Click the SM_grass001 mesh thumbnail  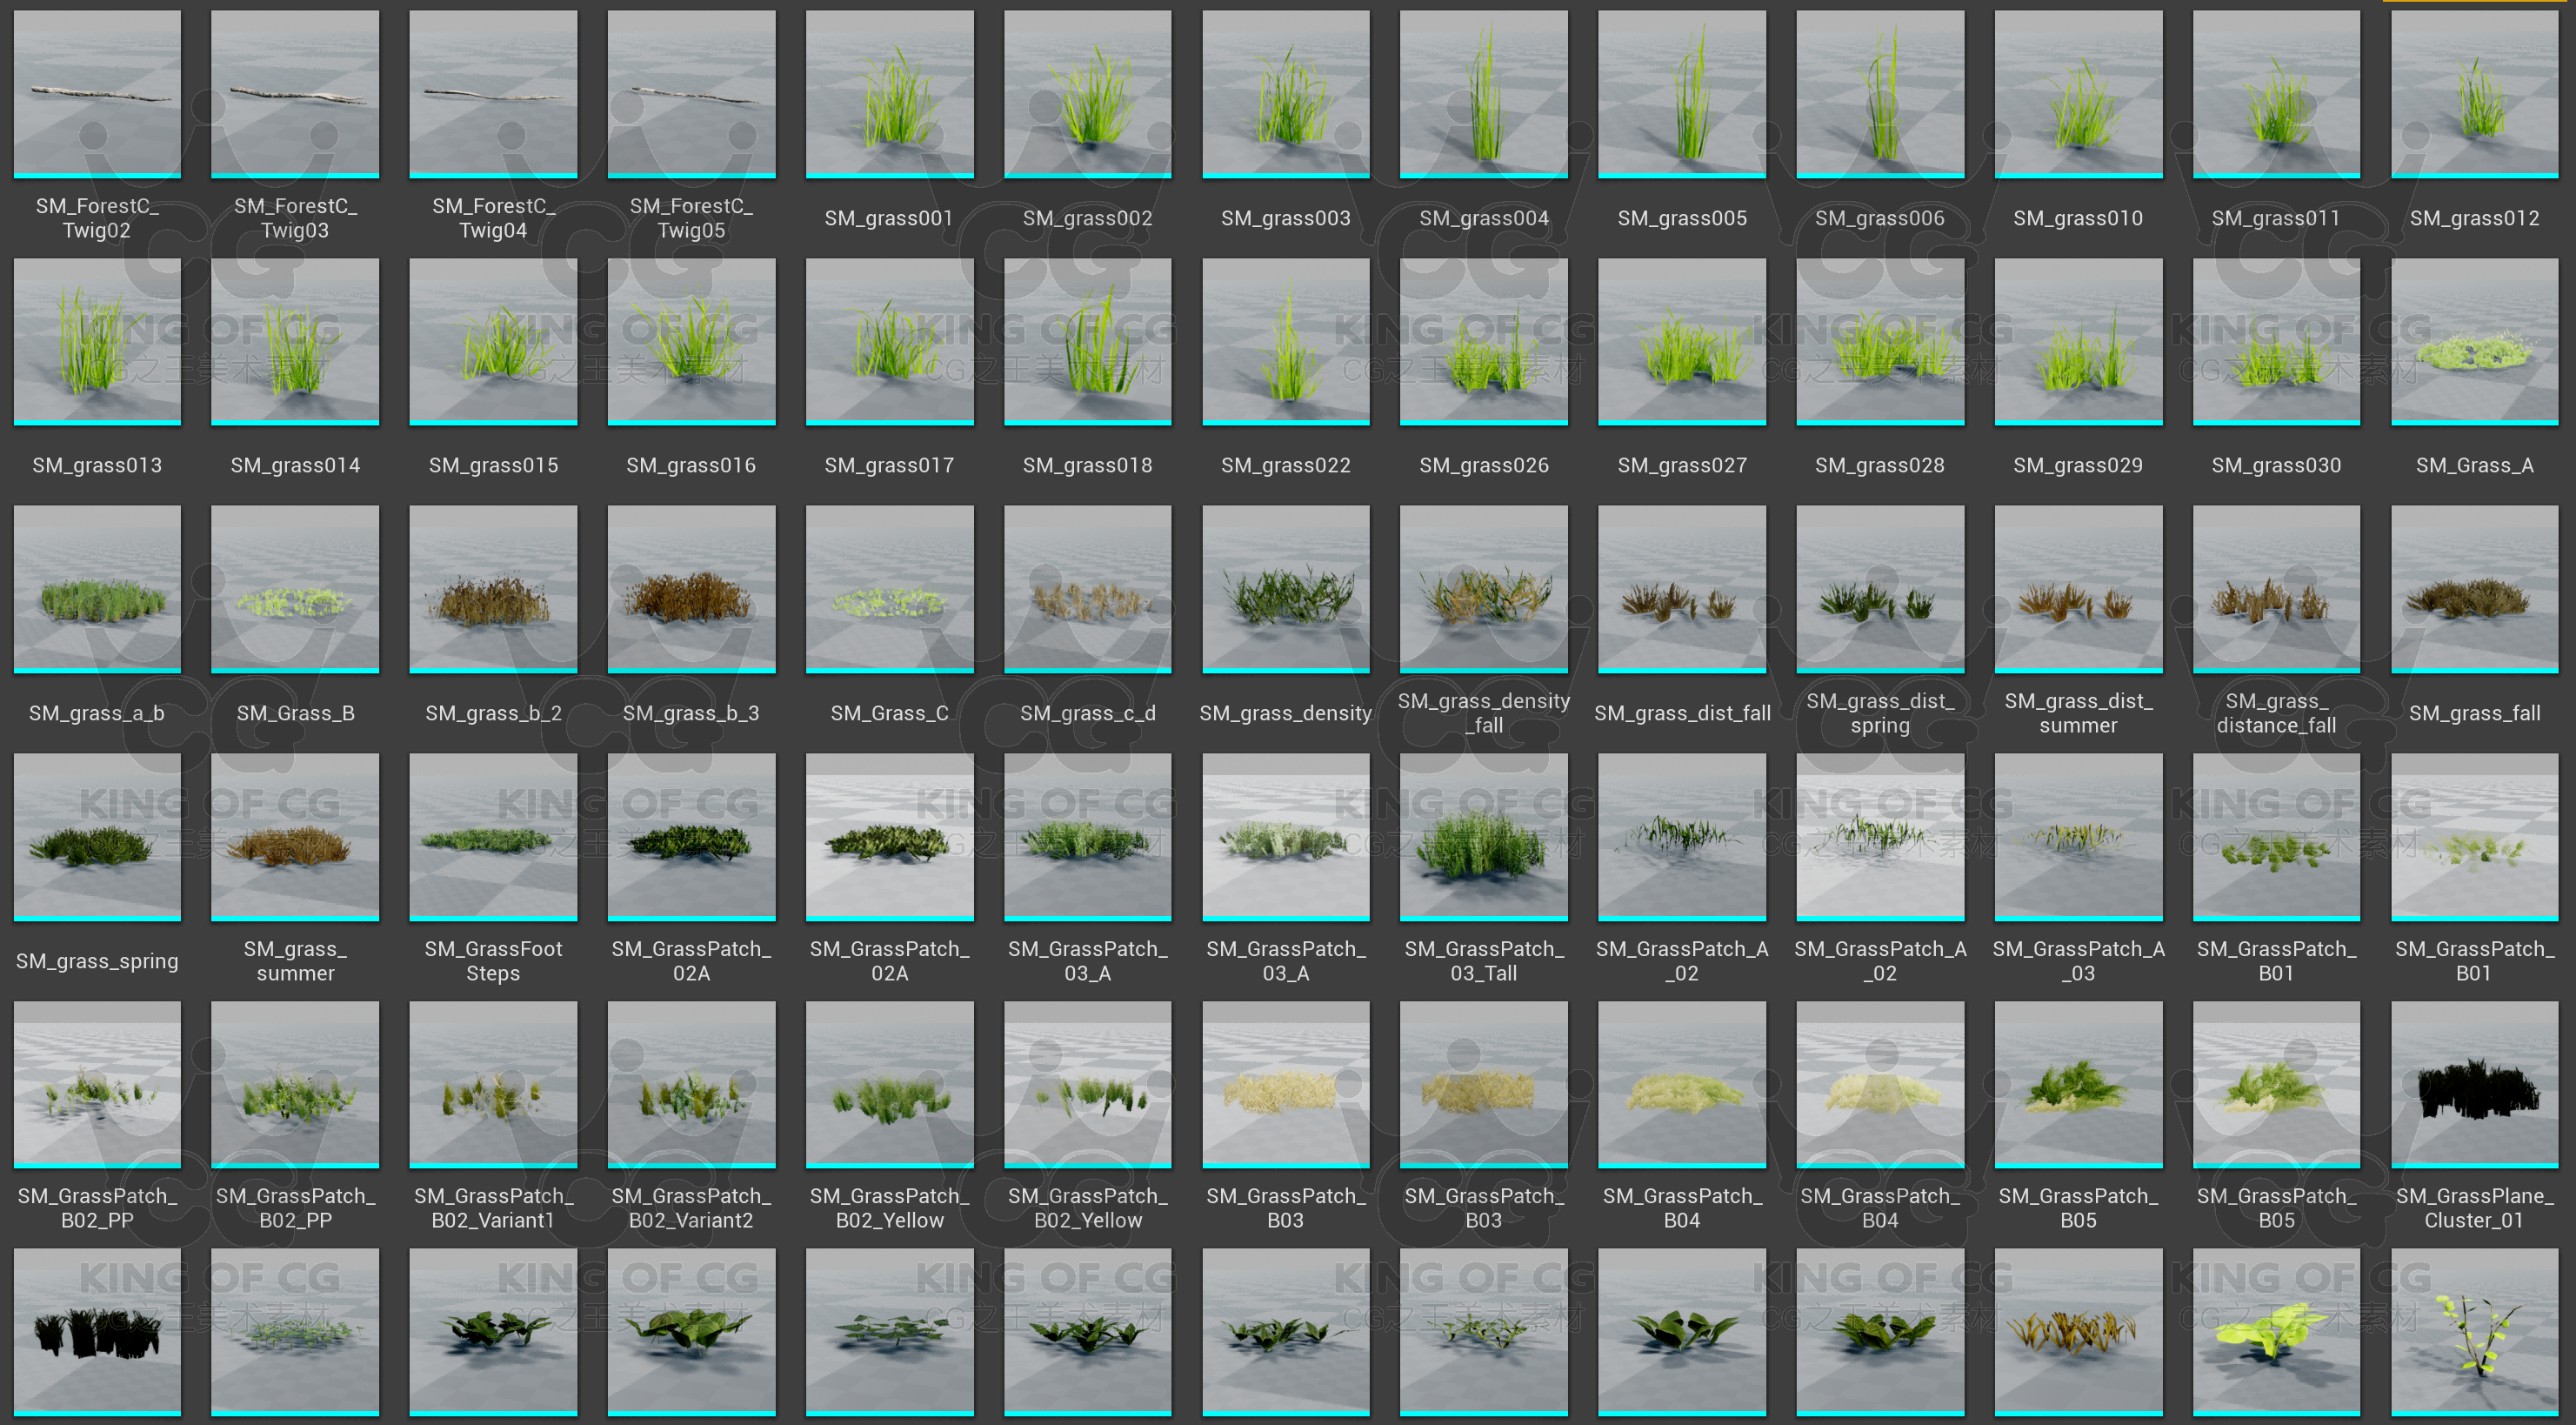(x=889, y=94)
